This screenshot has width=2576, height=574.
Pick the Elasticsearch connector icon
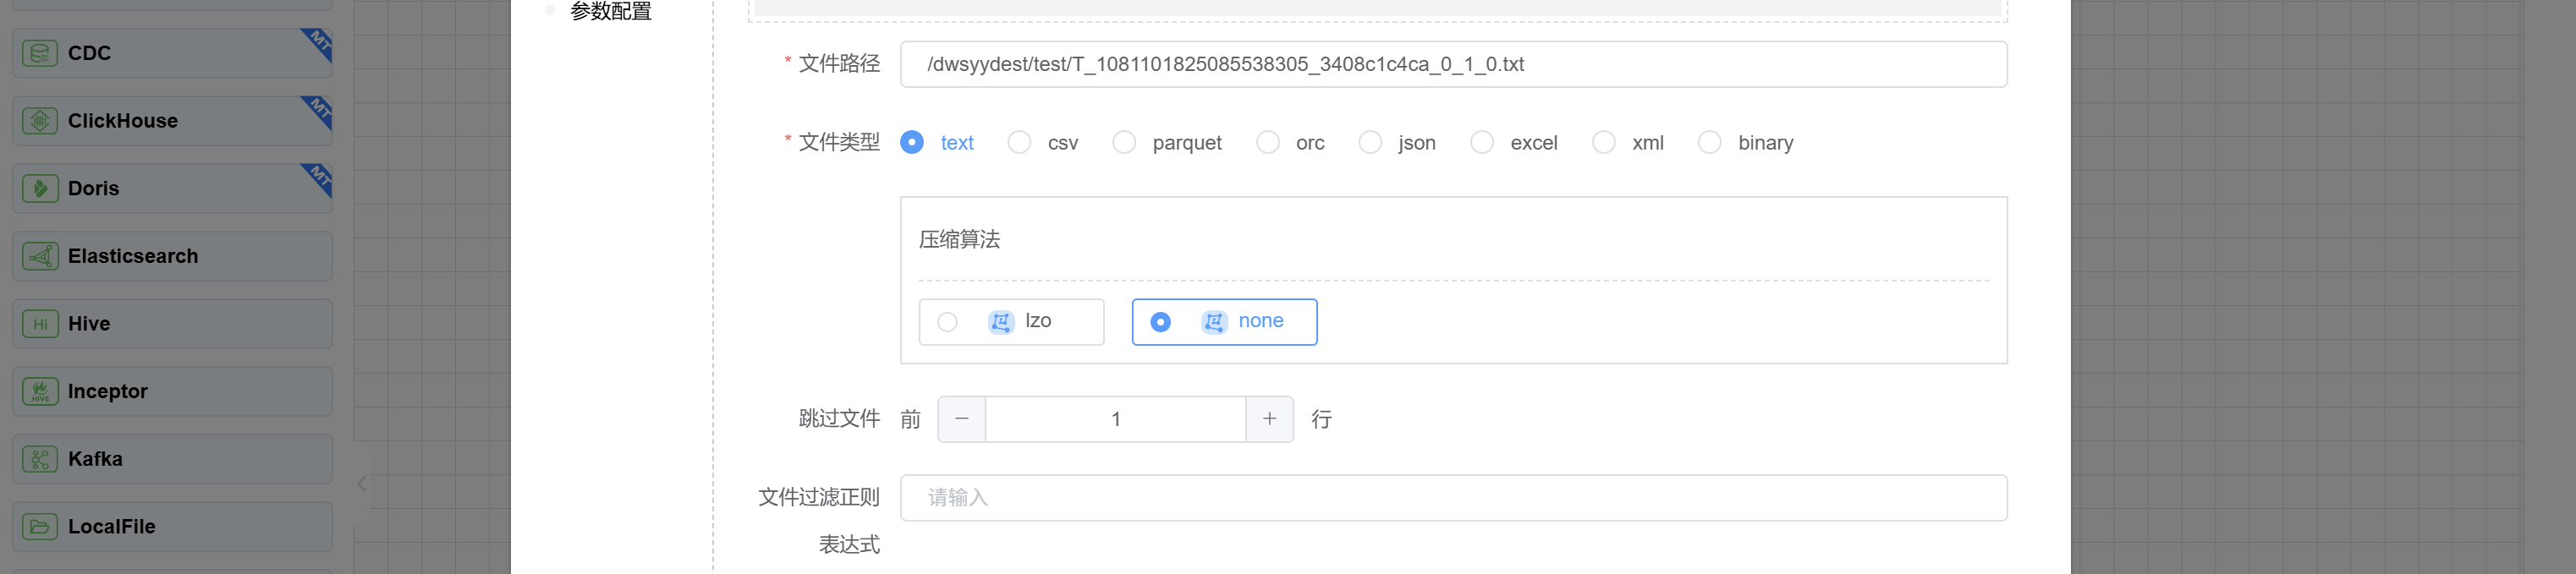point(40,256)
